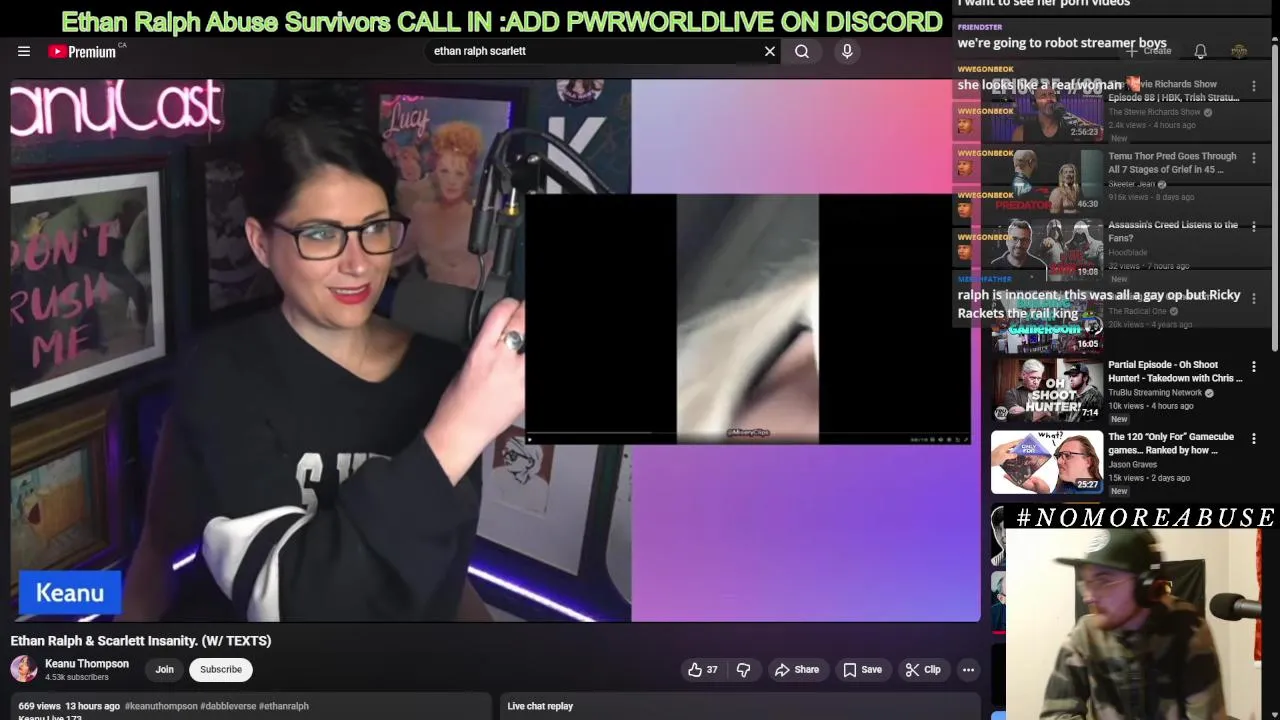This screenshot has height=720, width=1280.
Task: Click '37' like count
Action: (712, 670)
